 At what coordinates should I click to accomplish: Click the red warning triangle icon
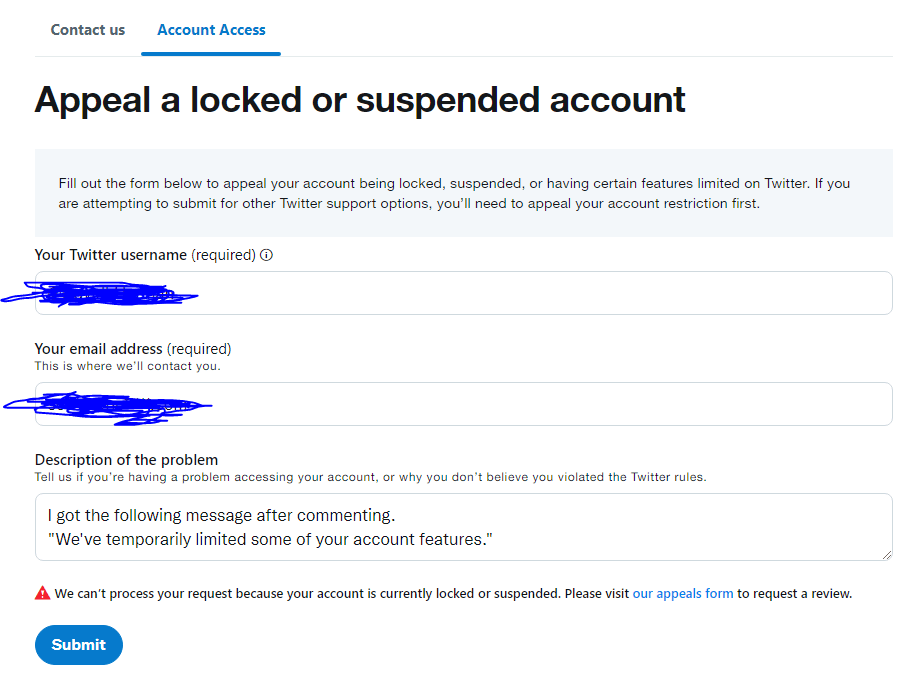pyautogui.click(x=42, y=592)
